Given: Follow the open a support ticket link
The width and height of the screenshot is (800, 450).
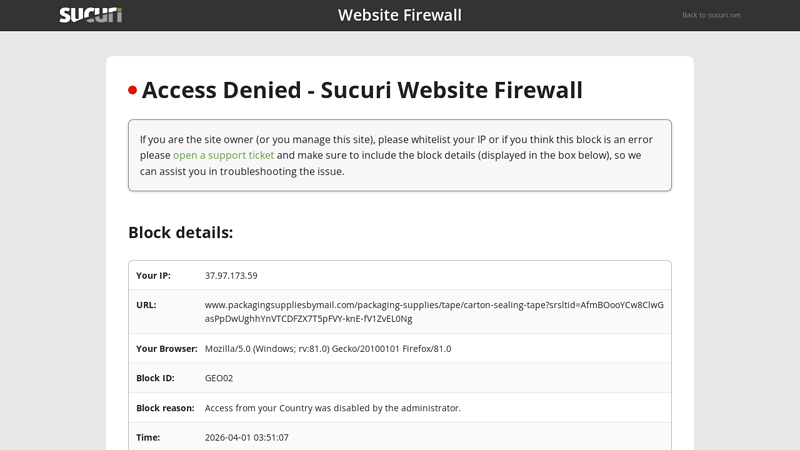Looking at the screenshot, I should pos(223,155).
